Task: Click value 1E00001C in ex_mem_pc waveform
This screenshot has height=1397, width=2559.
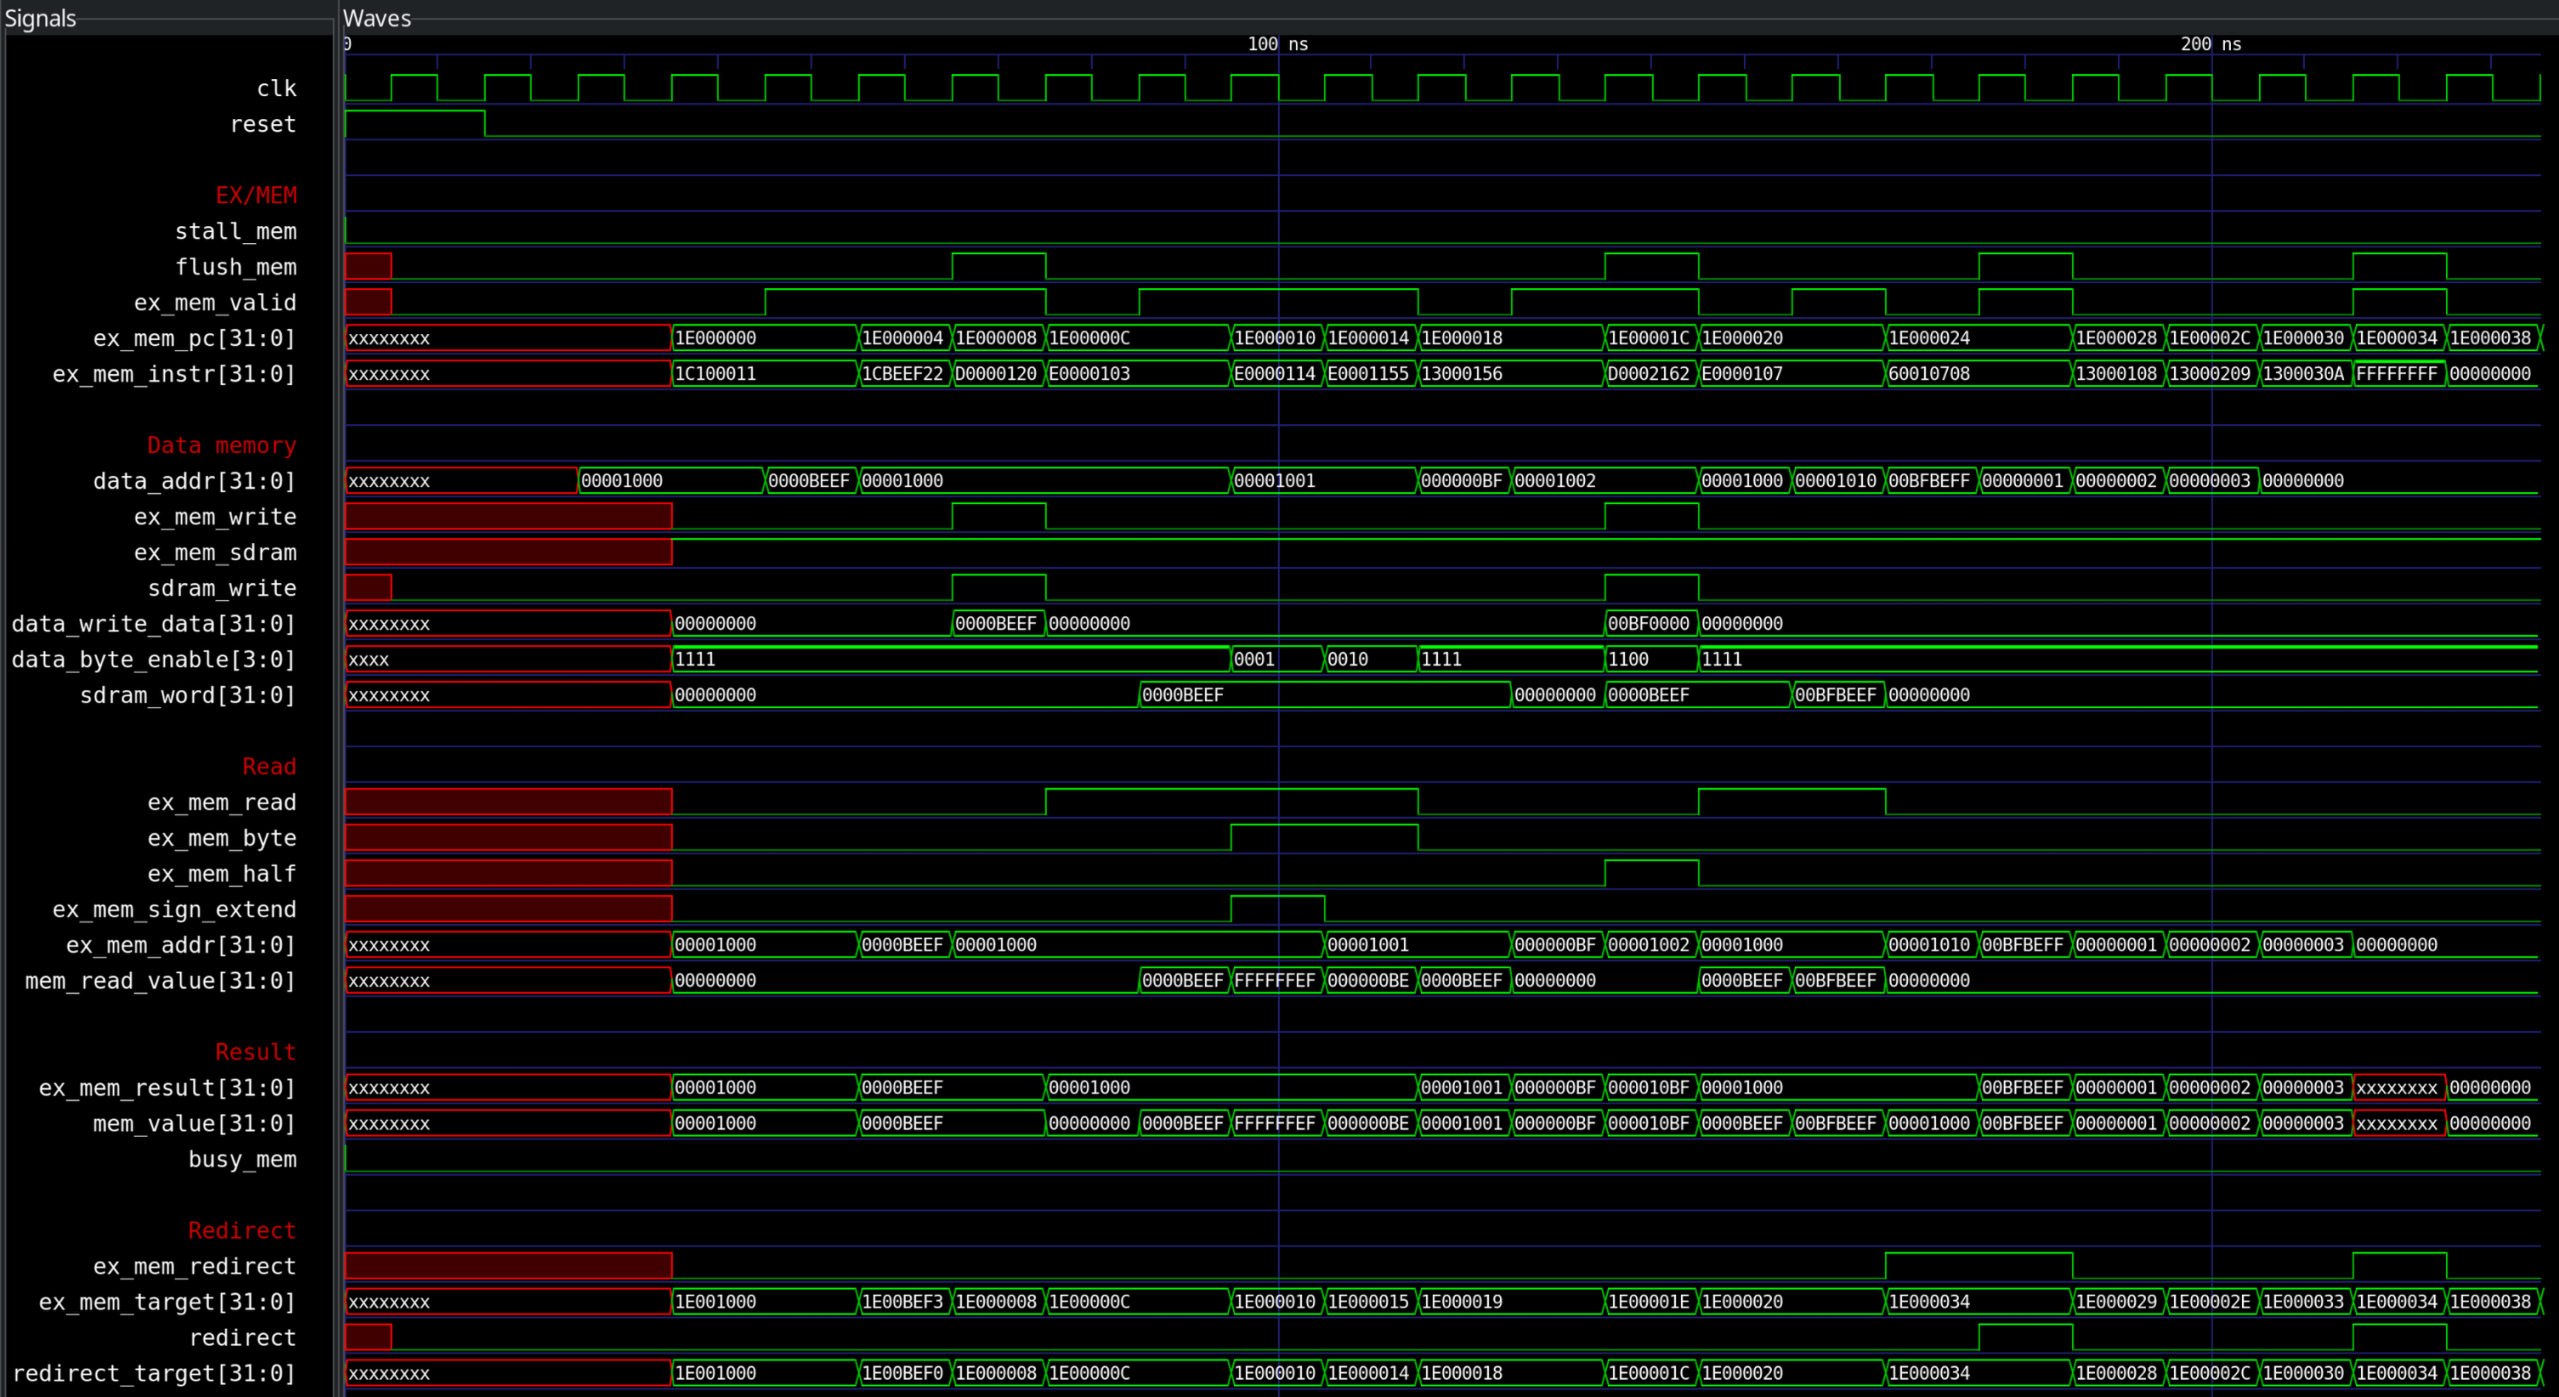Action: (1649, 338)
